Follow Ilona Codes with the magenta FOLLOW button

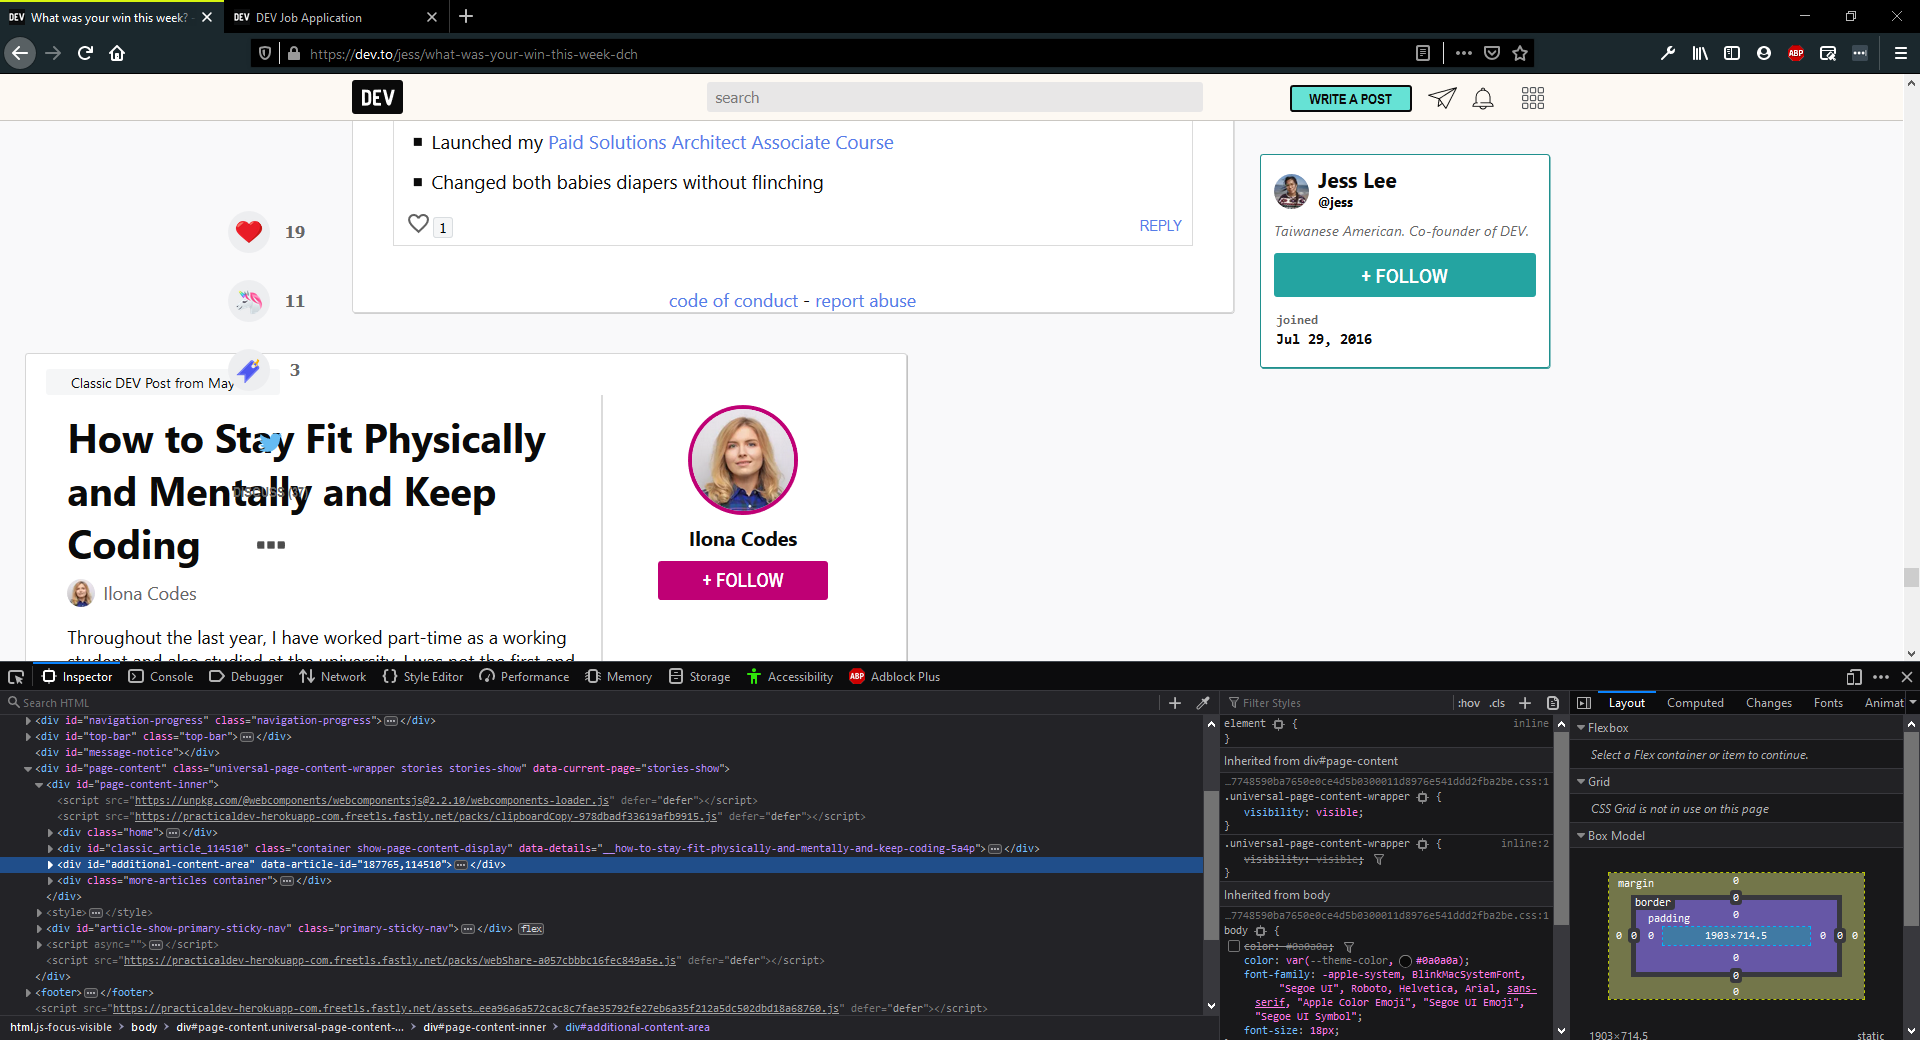coord(743,580)
